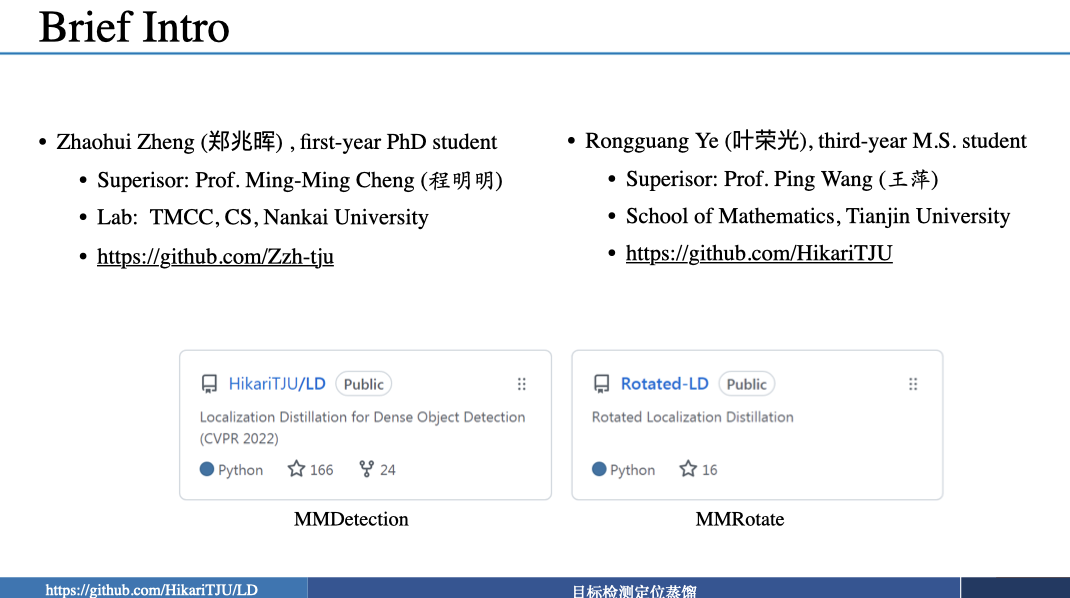Click the drag handle on the HikariTJU/LD card

click(x=522, y=384)
